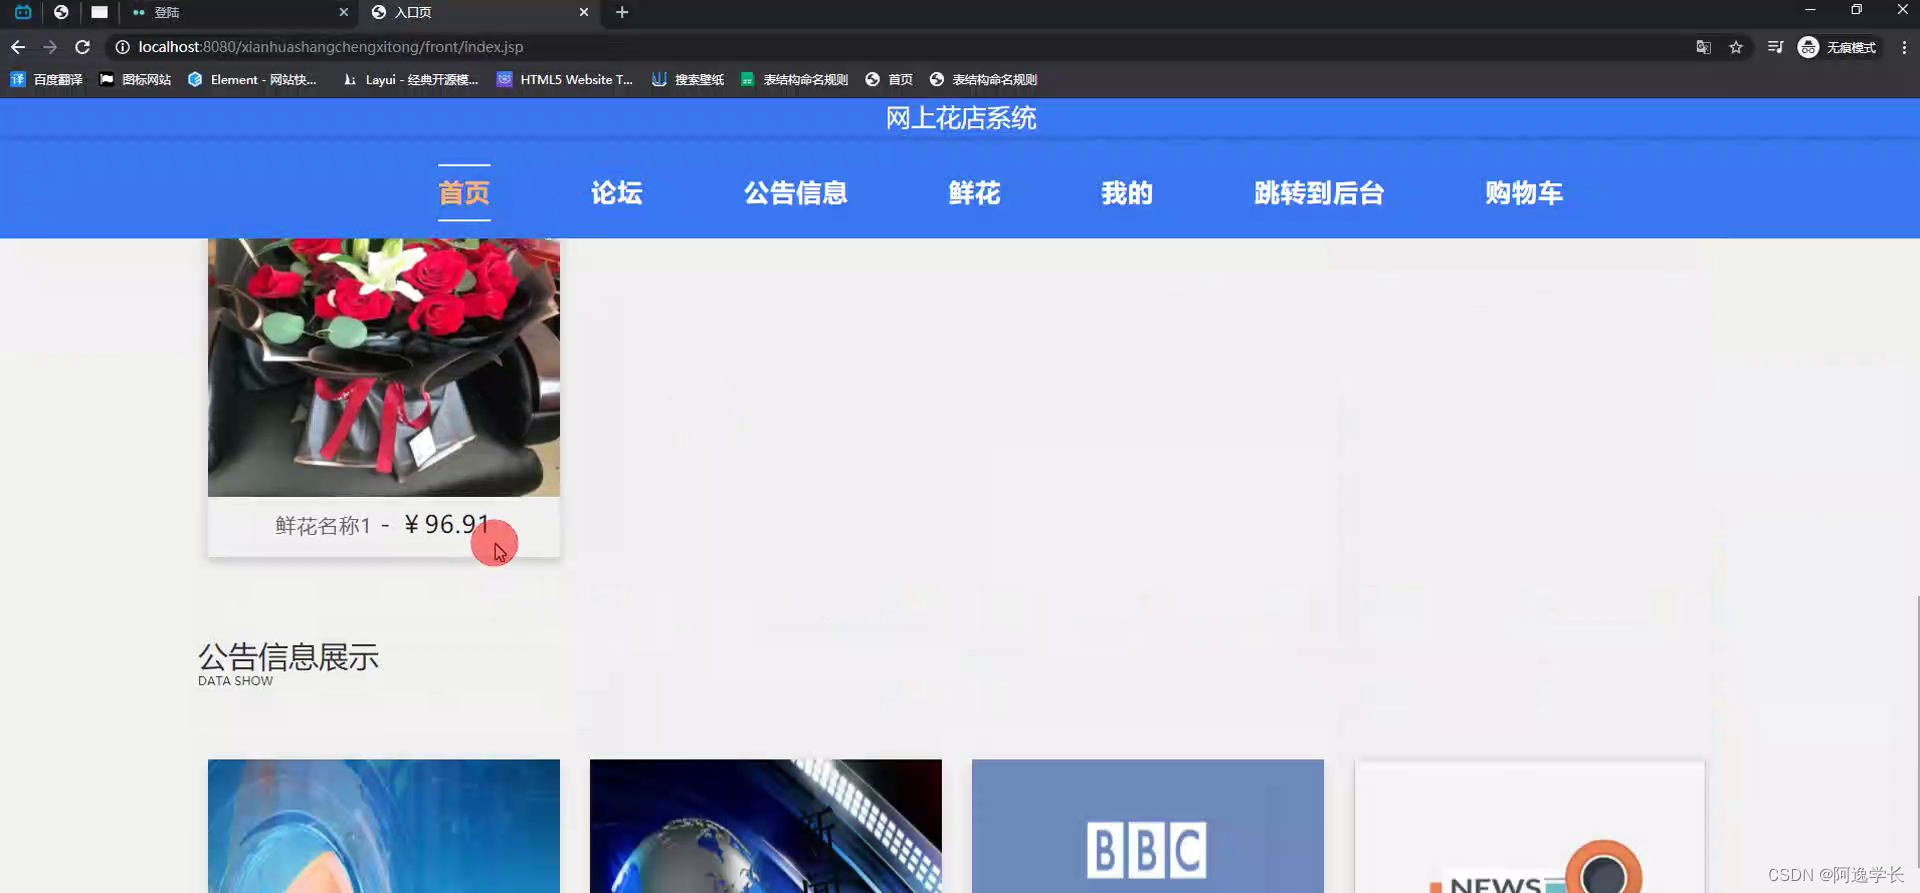Image resolution: width=1920 pixels, height=893 pixels.
Task: Open the blue swirl announcement thumbnail
Action: coord(384,826)
